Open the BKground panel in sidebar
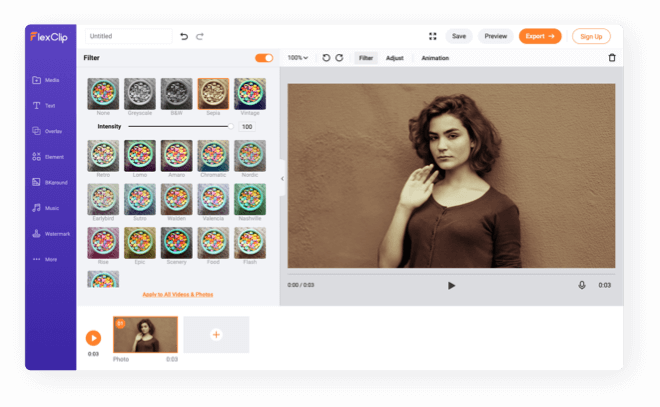 (50, 182)
